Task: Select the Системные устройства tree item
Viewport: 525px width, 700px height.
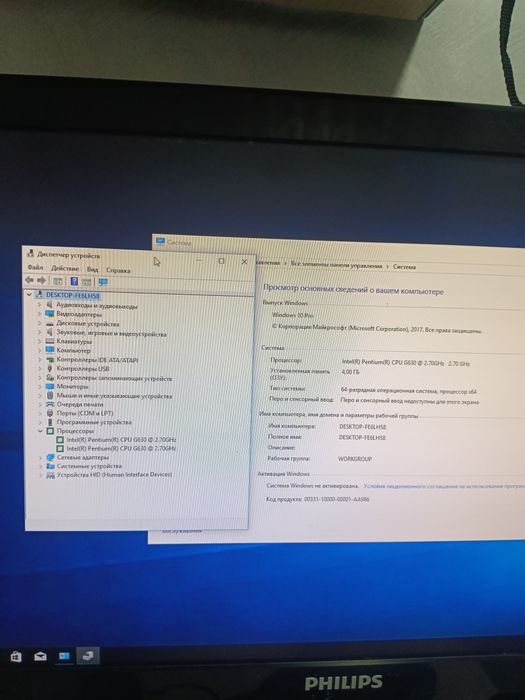Action: [x=89, y=466]
